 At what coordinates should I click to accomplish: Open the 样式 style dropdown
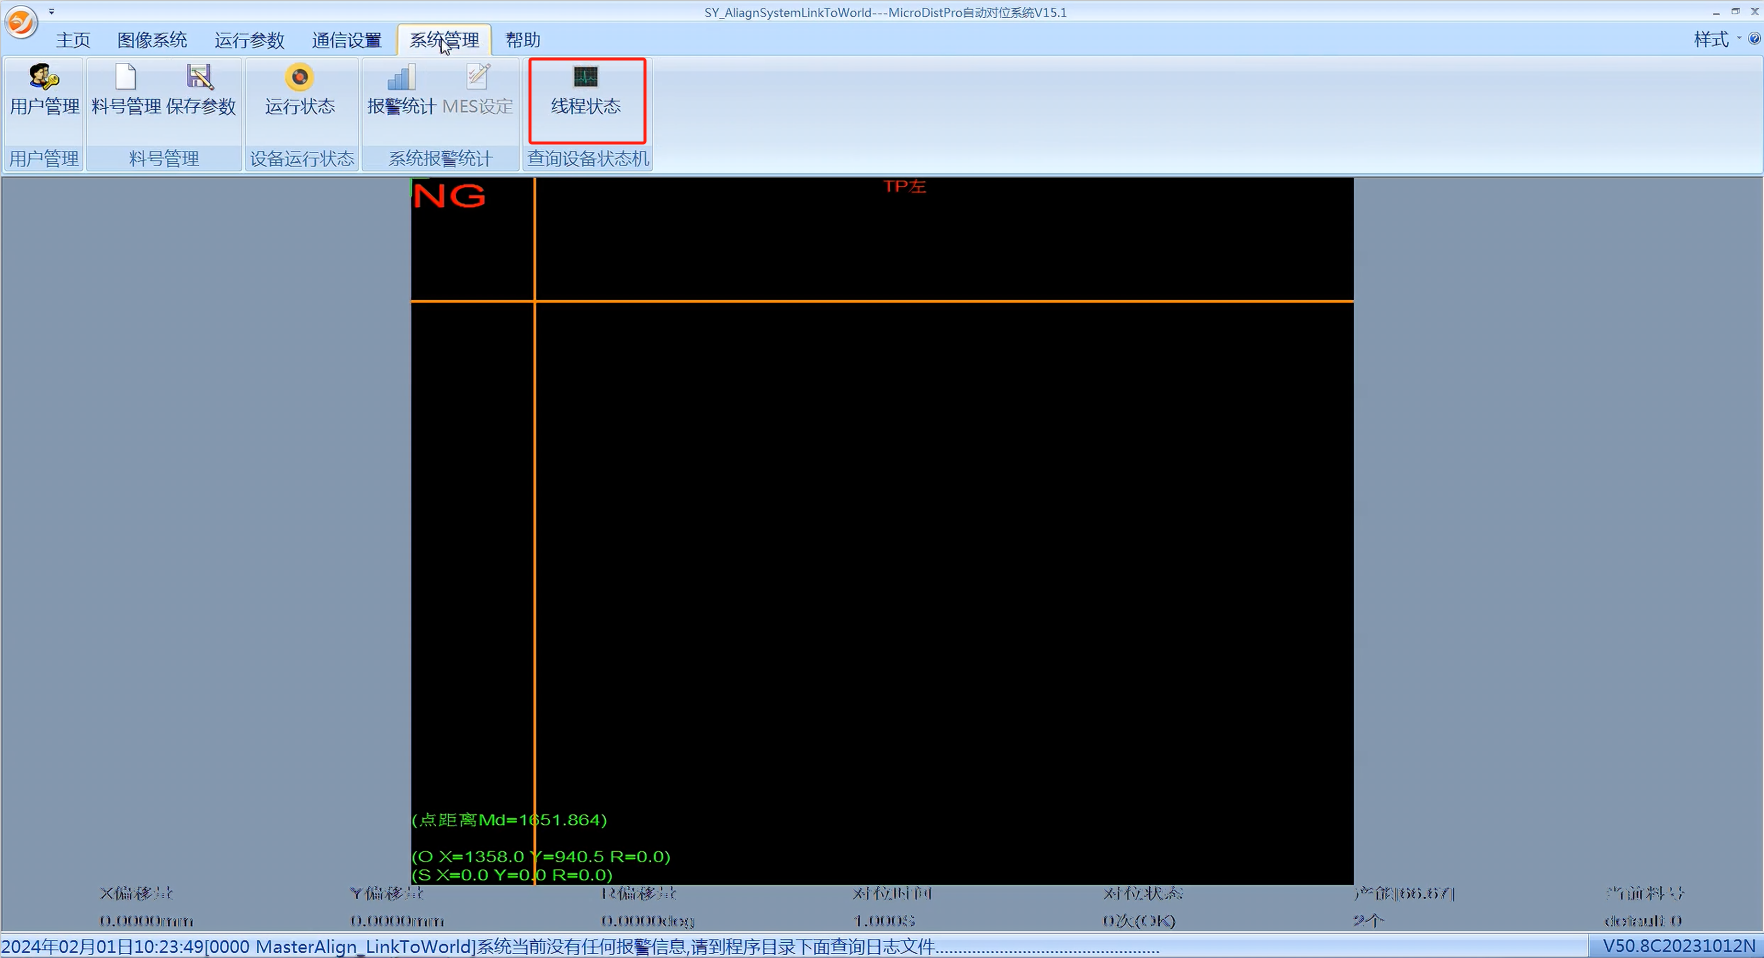[1716, 39]
